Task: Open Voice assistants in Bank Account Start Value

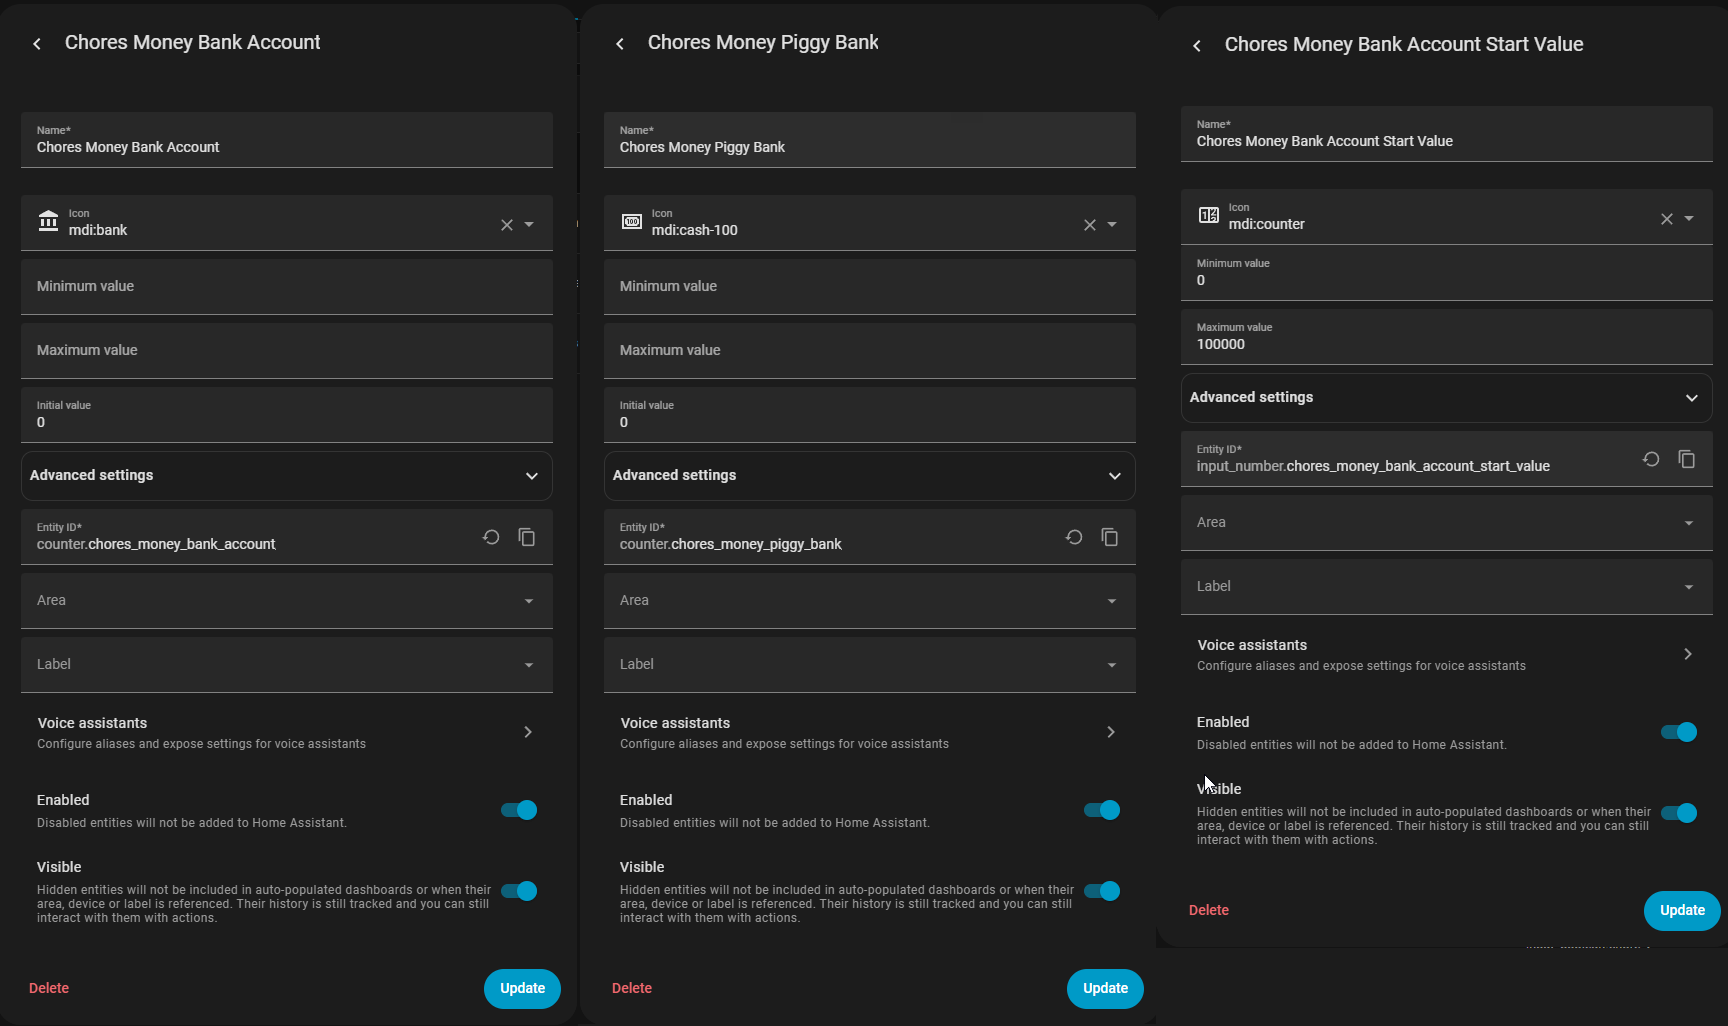Action: tap(1446, 654)
